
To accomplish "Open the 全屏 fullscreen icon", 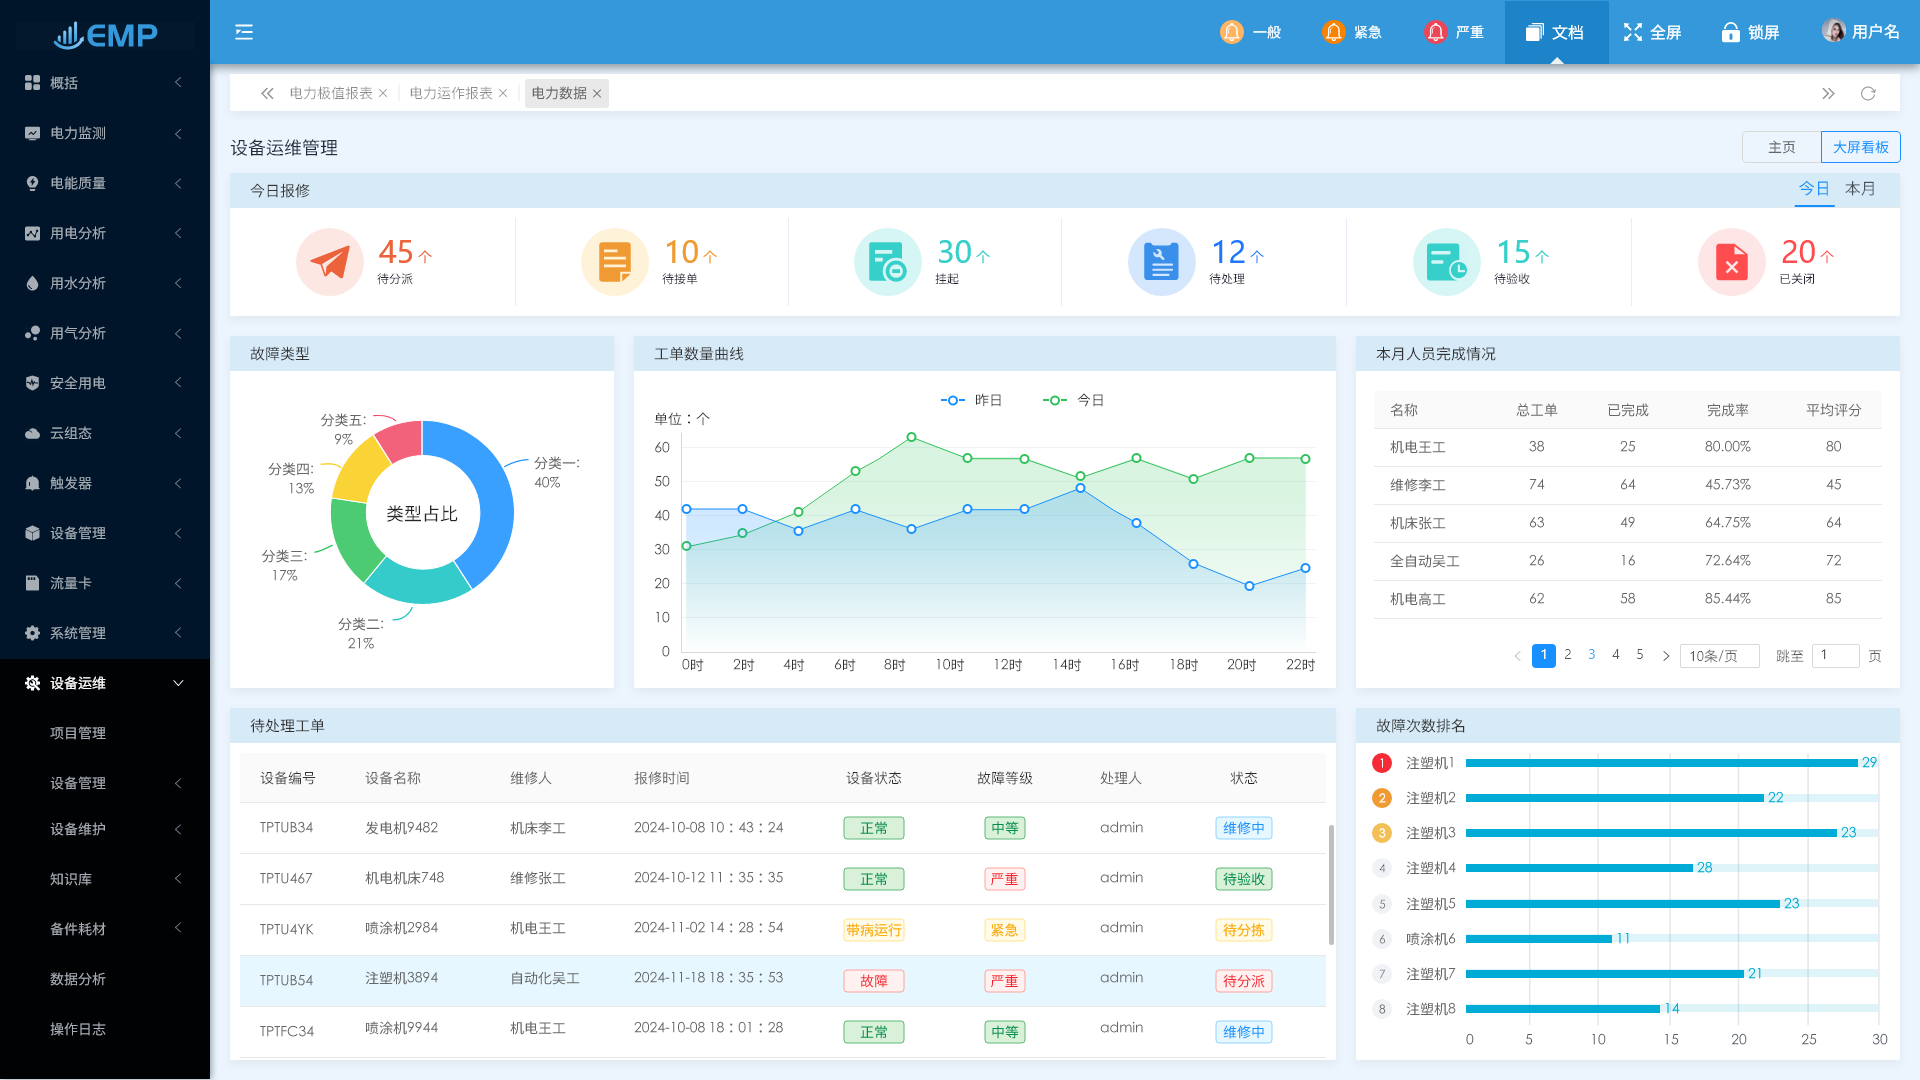I will pyautogui.click(x=1633, y=32).
